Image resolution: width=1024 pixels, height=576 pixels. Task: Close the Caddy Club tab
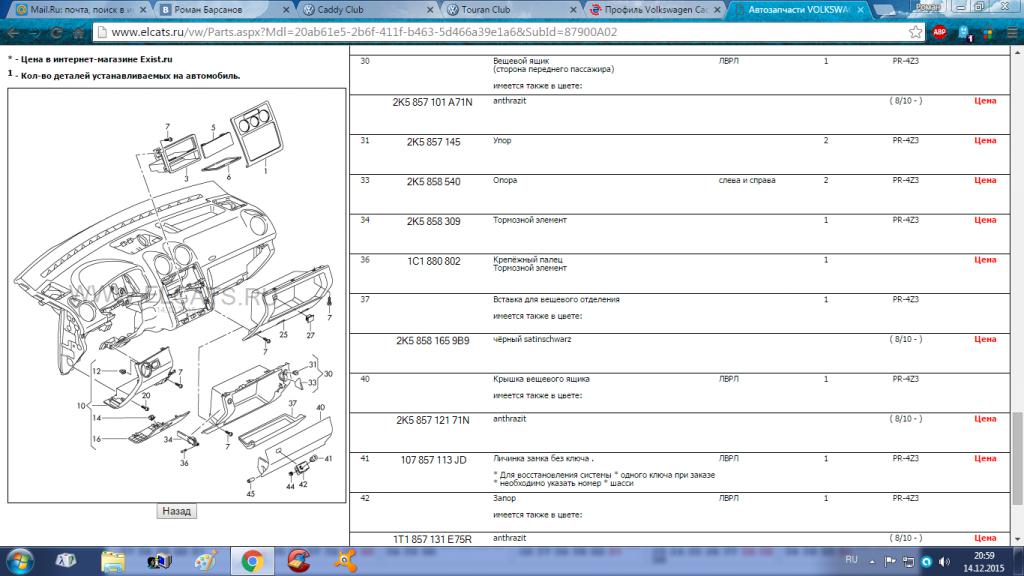pos(430,10)
